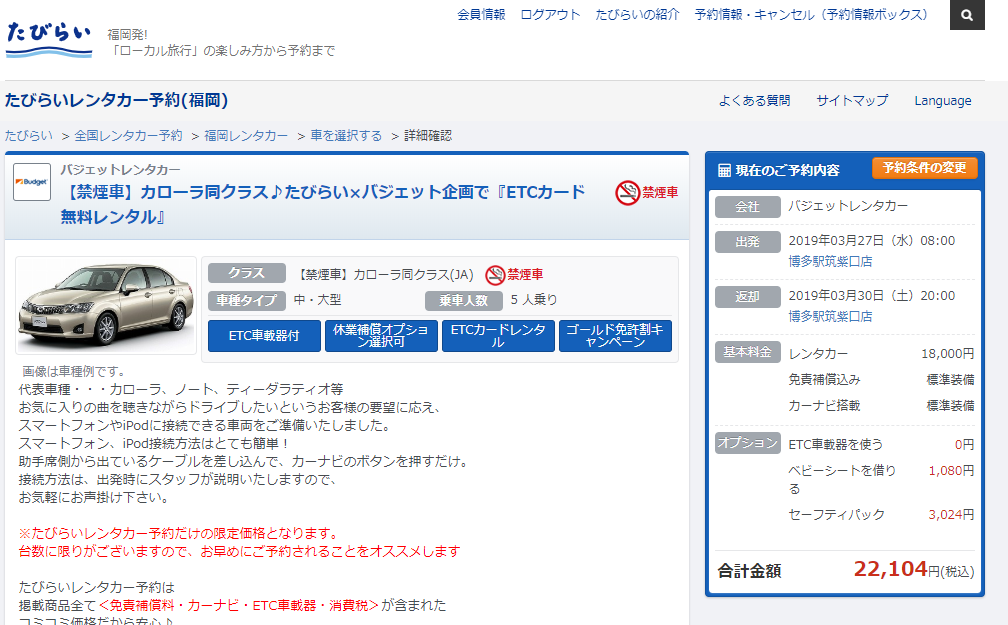
Task: Go to 全国レンタカー予約 breadcrumb
Action: [x=129, y=136]
